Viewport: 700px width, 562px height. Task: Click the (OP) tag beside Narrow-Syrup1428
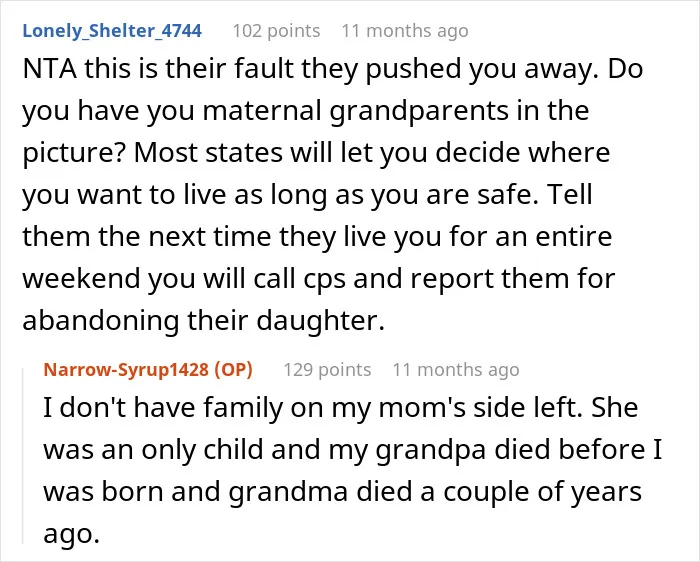(x=233, y=370)
